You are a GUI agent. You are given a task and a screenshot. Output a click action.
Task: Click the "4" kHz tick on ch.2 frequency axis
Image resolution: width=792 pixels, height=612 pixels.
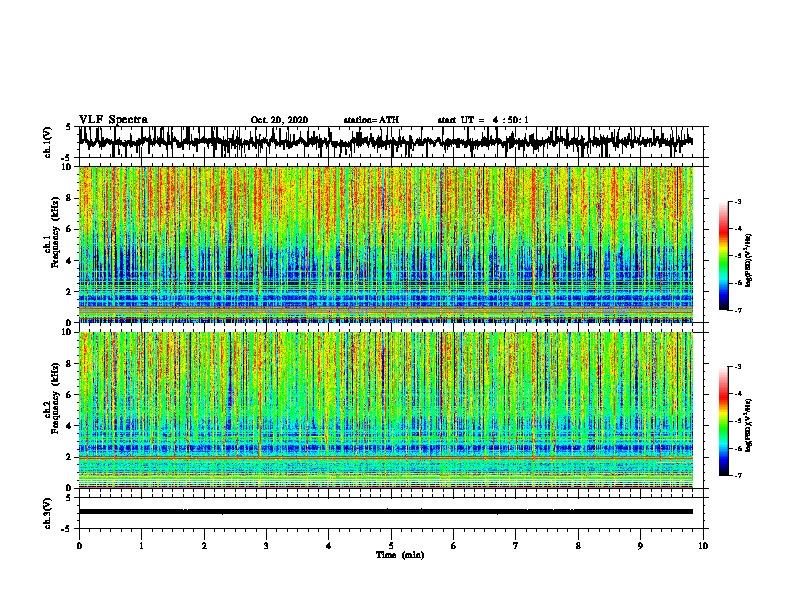click(70, 426)
